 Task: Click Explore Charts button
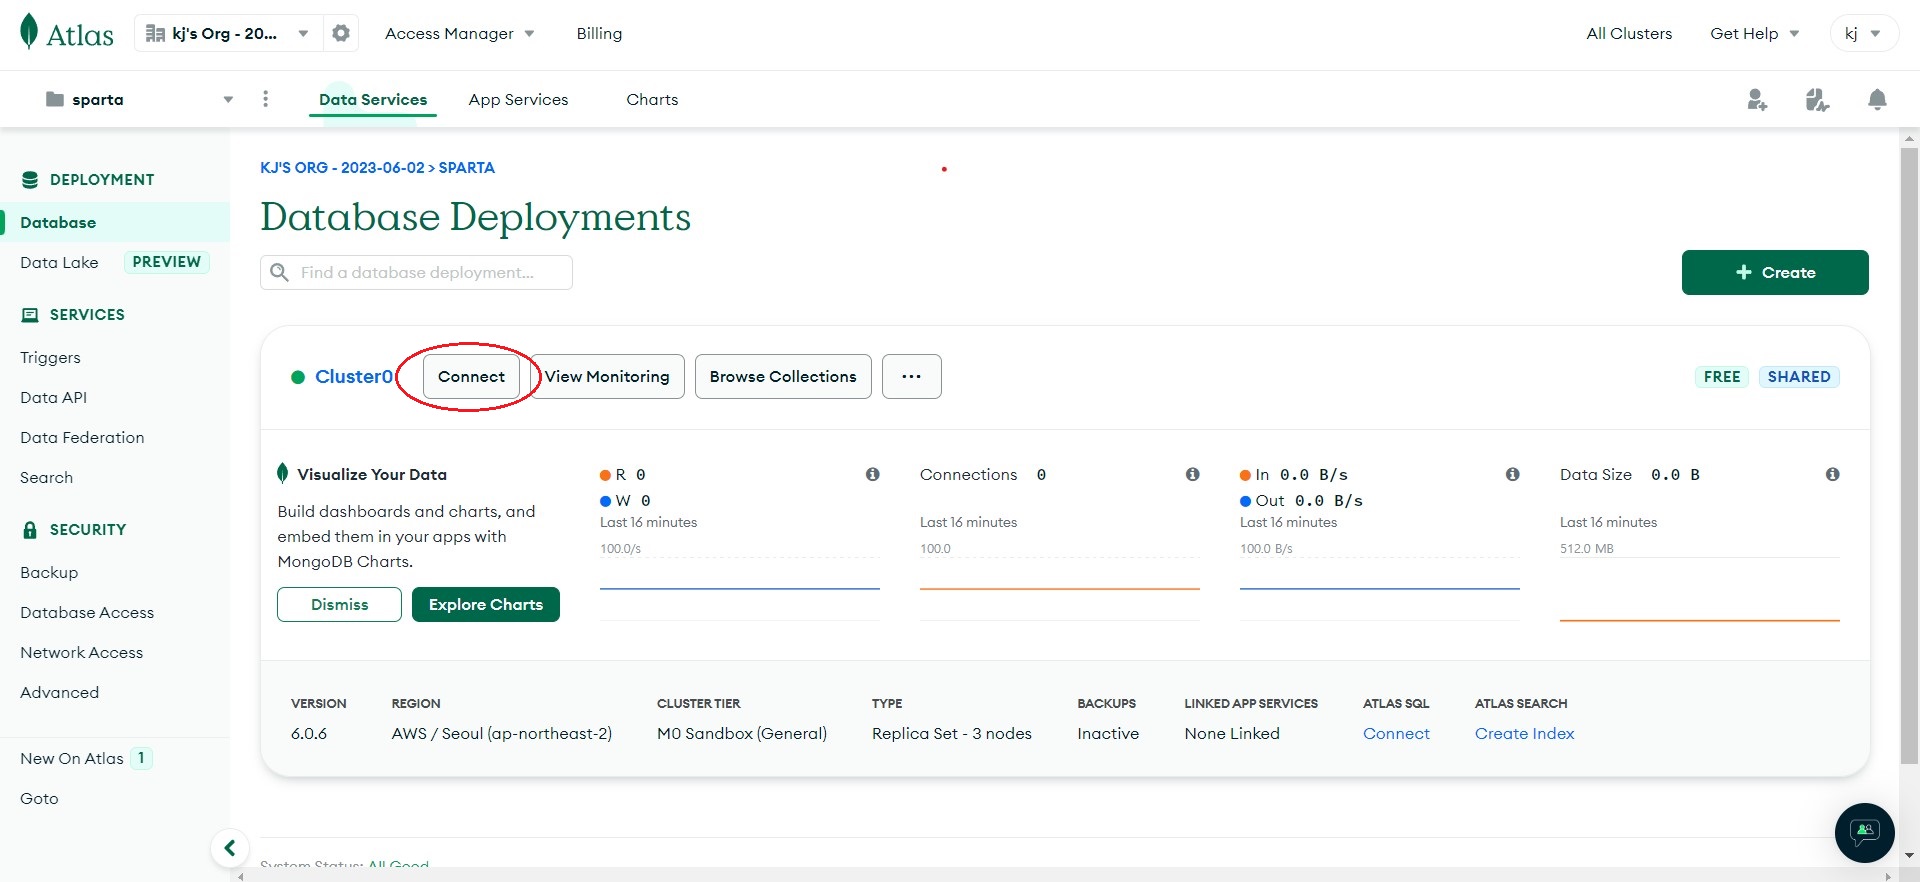(486, 604)
